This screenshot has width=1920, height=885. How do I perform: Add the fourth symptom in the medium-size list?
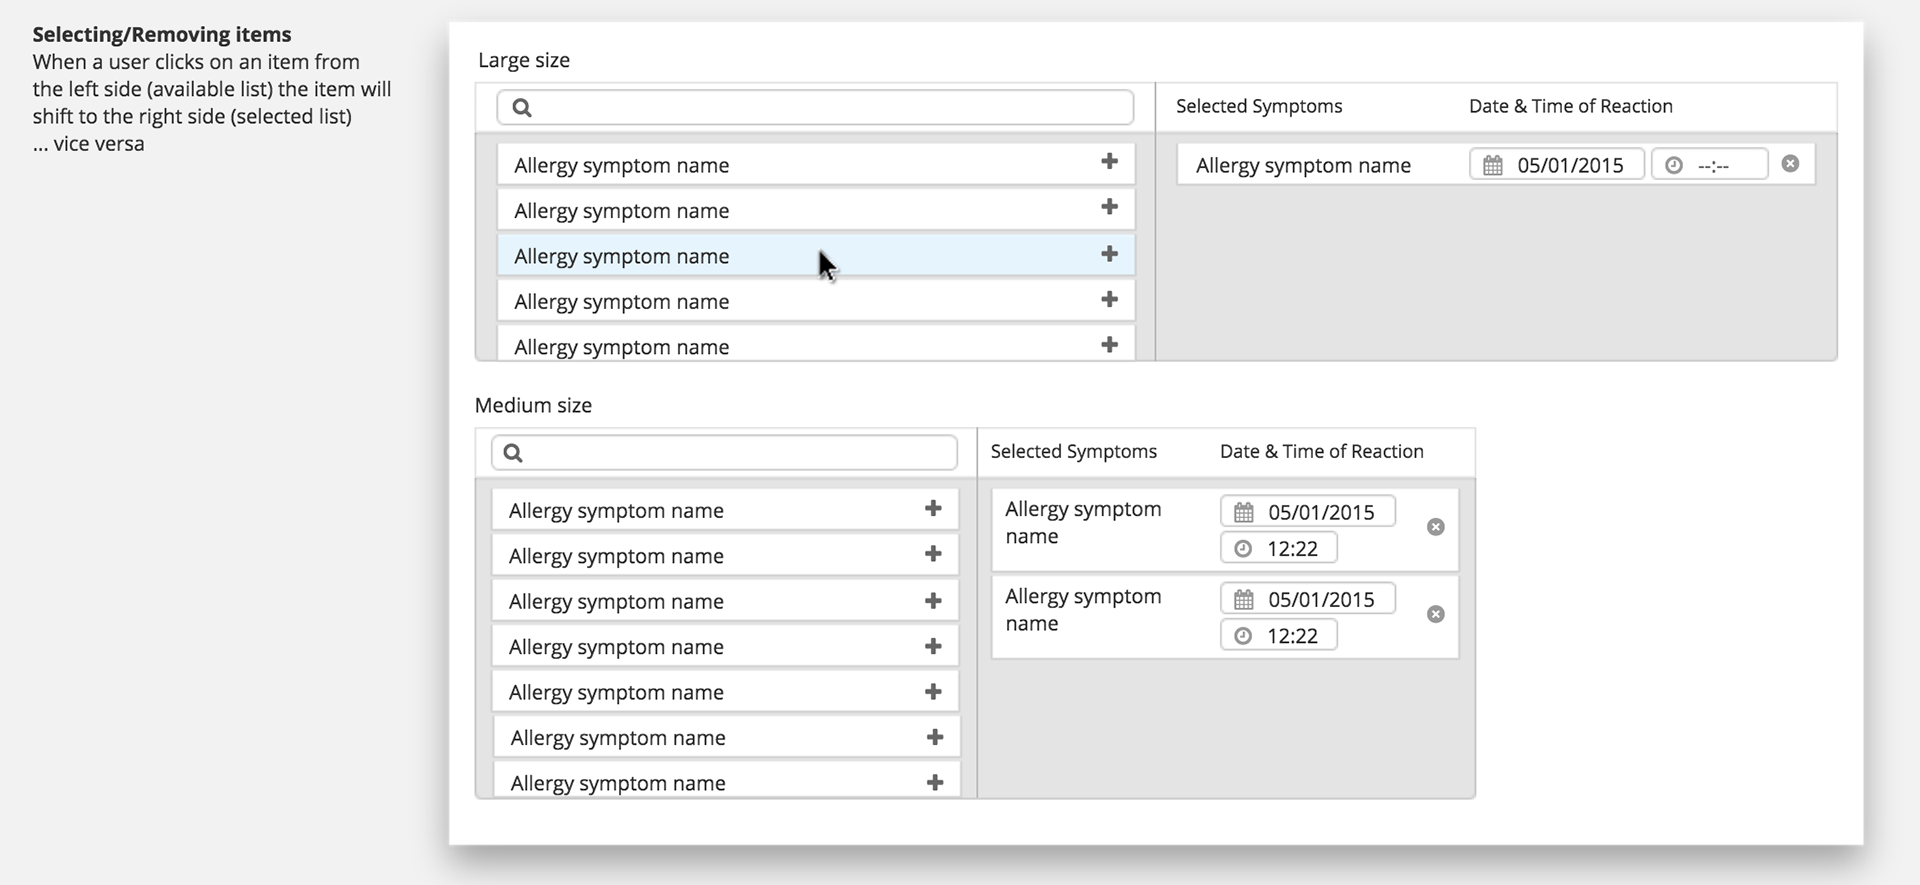[x=933, y=646]
